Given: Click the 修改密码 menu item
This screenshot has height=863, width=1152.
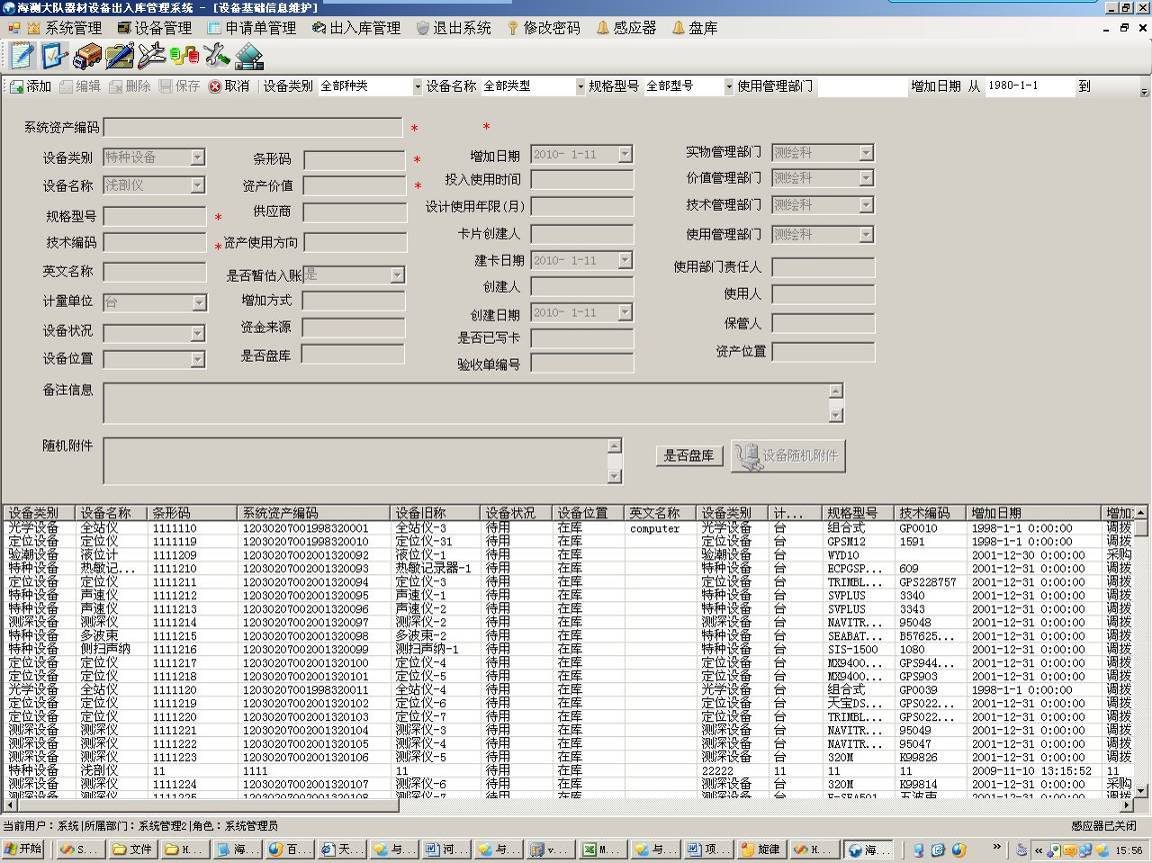Looking at the screenshot, I should pyautogui.click(x=543, y=28).
